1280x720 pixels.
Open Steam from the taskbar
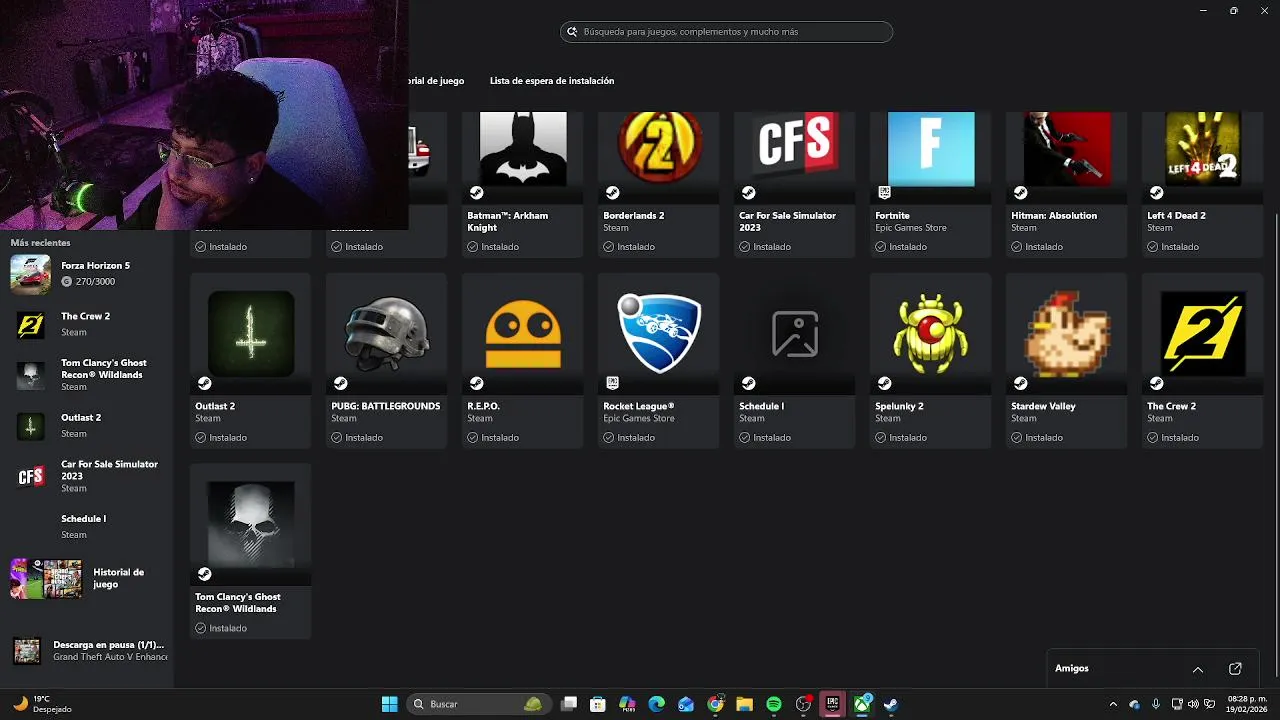pyautogui.click(x=890, y=704)
